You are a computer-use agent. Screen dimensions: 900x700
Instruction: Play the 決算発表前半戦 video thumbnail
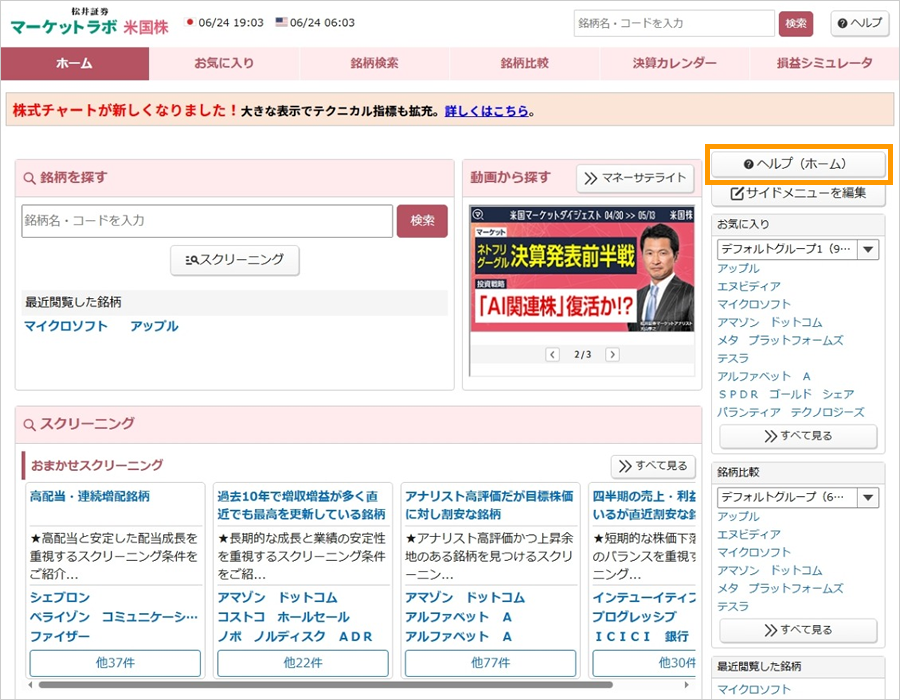(x=582, y=269)
